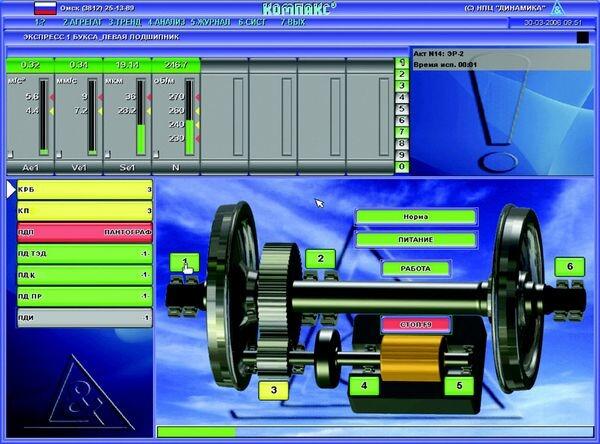This screenshot has width=600, height=444.
Task: Select channel button 3 in number column
Action: coord(402,86)
